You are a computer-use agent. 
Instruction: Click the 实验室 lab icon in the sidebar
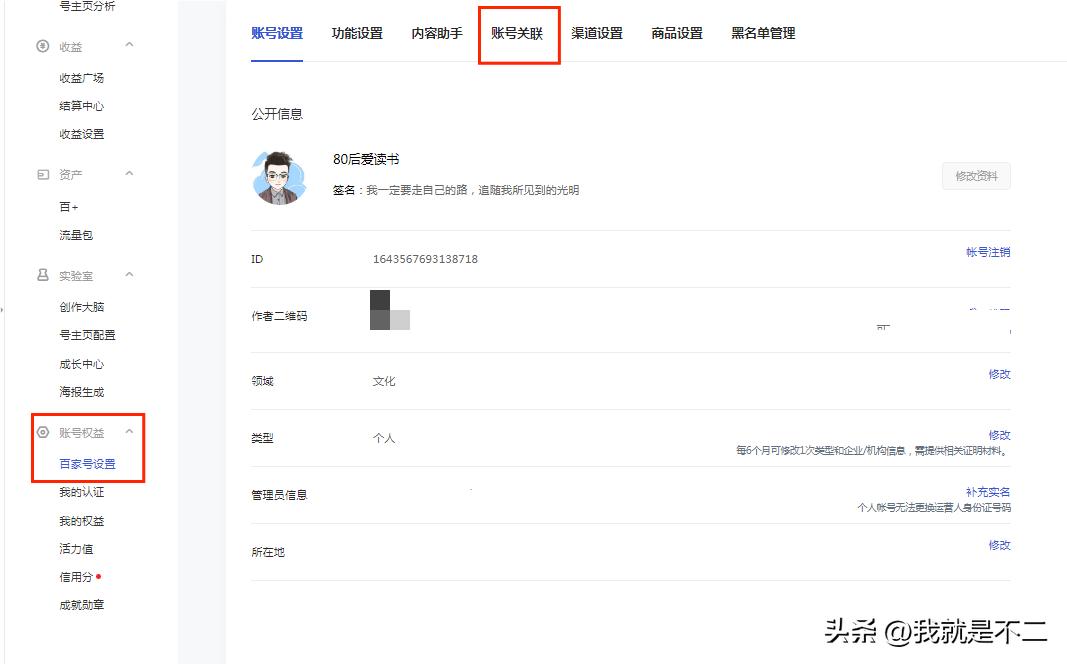[41, 275]
